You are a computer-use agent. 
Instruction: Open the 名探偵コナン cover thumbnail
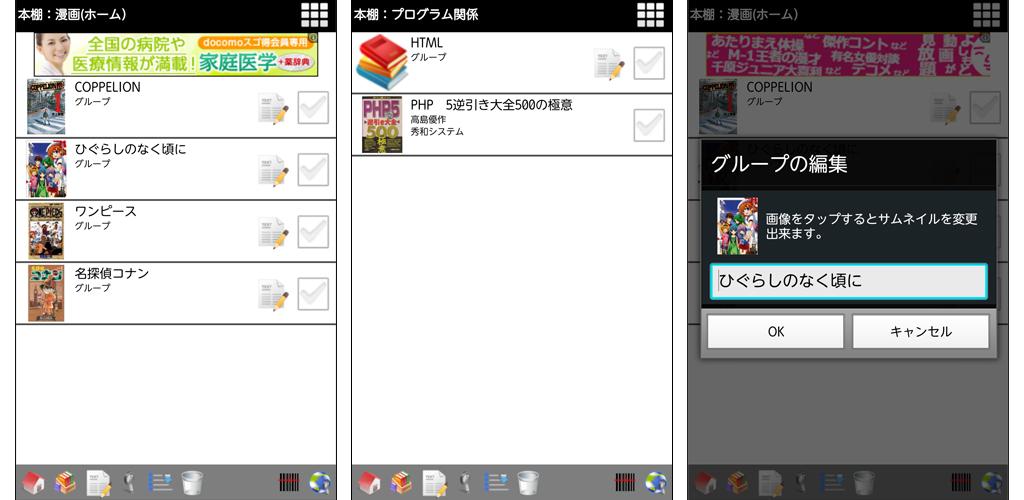tap(46, 293)
